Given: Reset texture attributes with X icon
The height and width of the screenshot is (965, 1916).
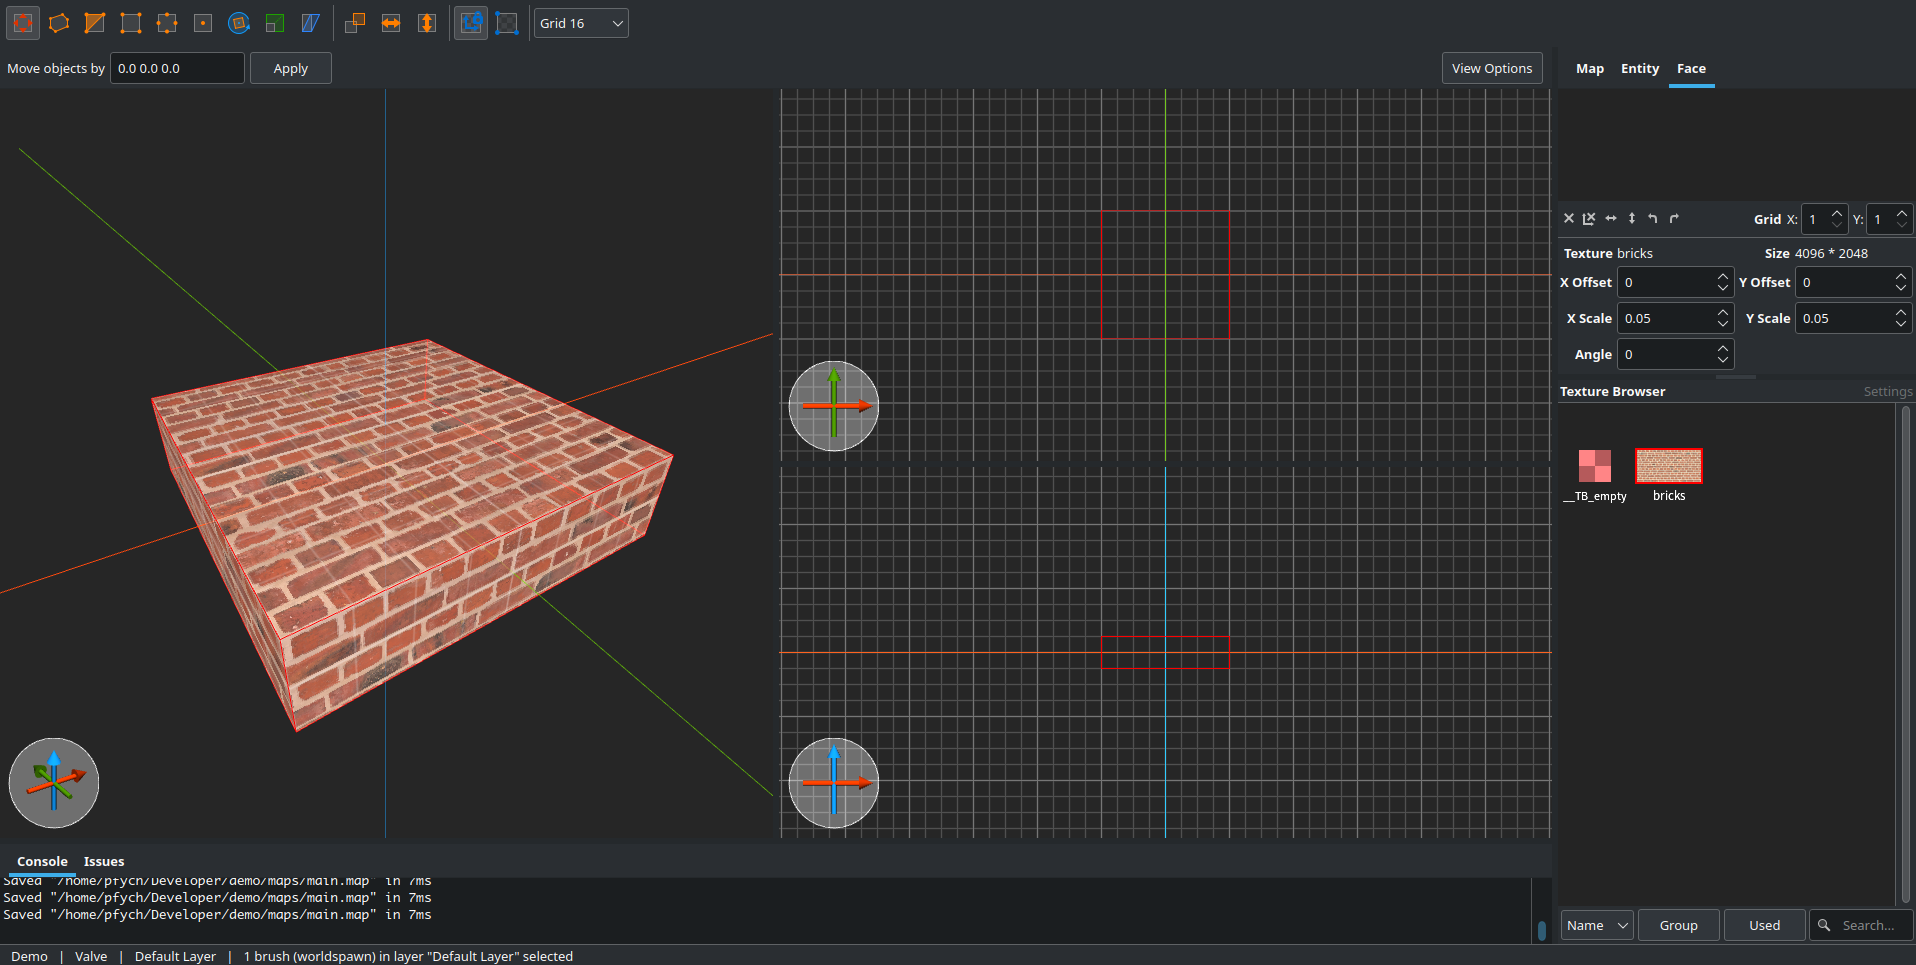Looking at the screenshot, I should pyautogui.click(x=1569, y=218).
